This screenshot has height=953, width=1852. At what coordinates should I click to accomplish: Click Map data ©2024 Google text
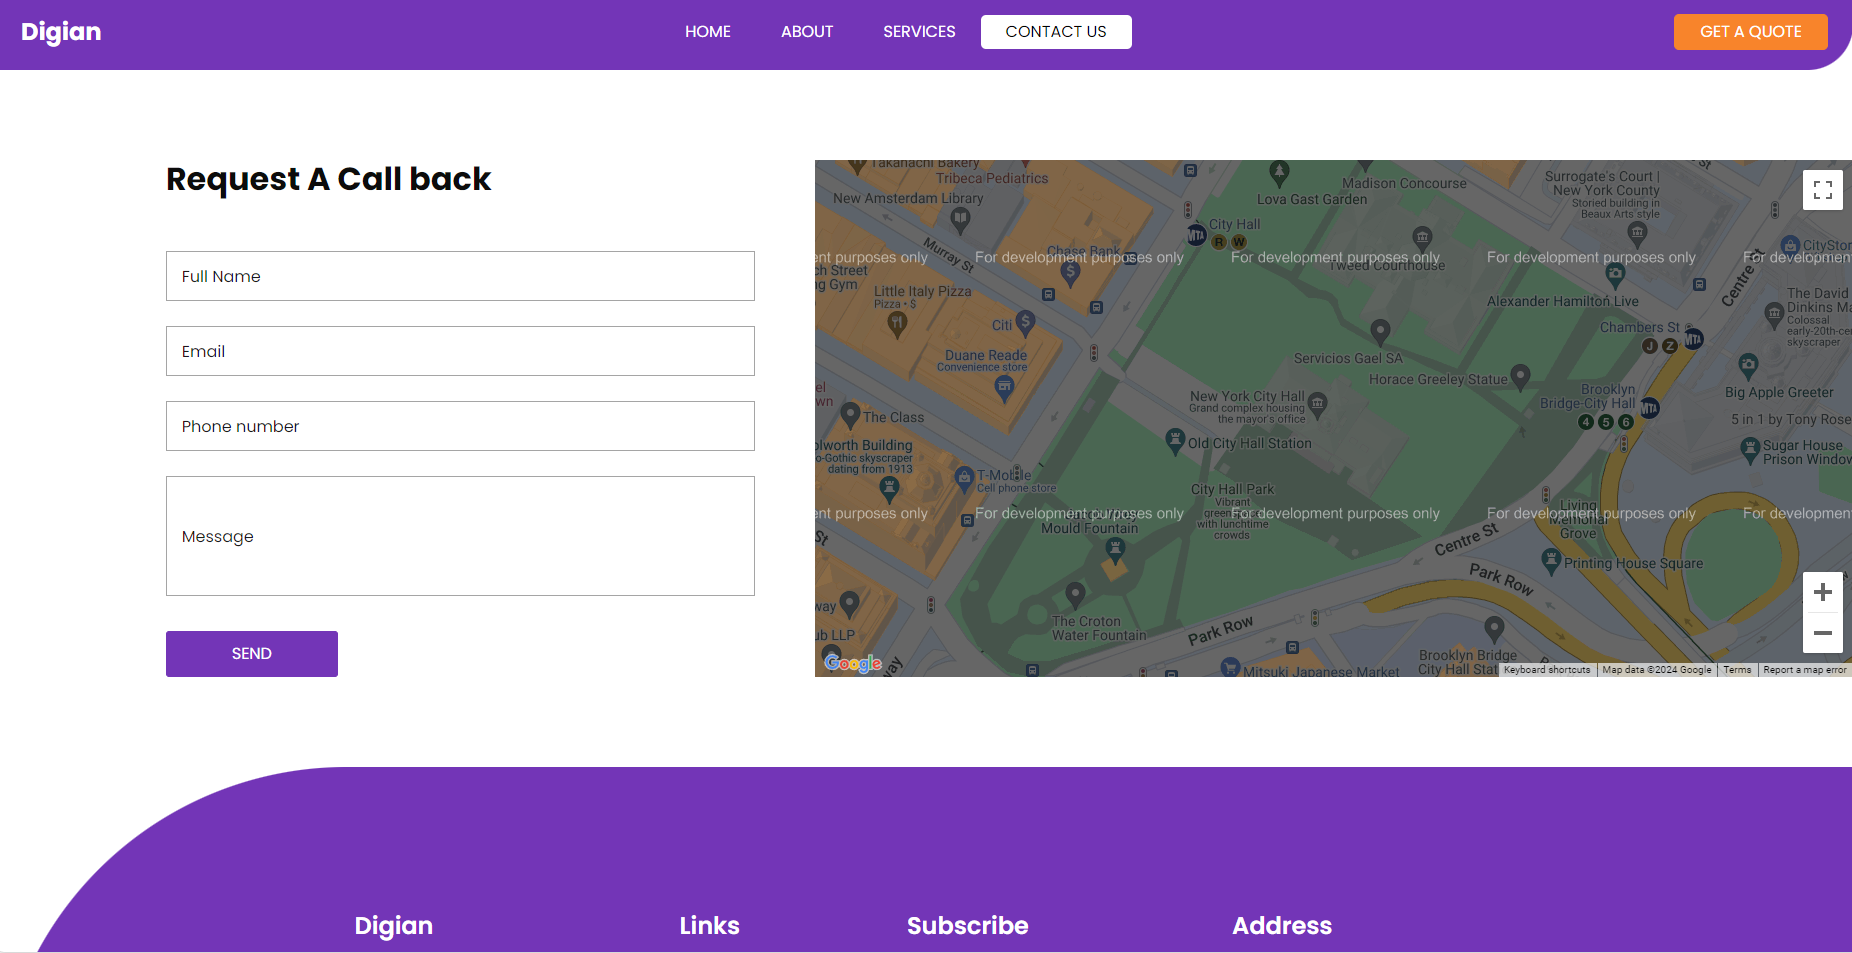pos(1657,670)
